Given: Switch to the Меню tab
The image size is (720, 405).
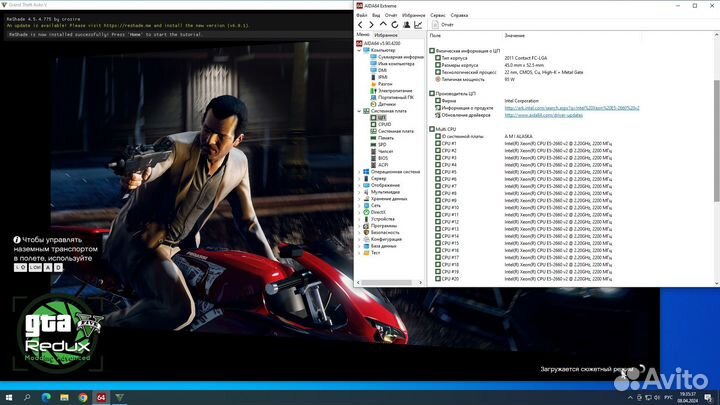Looking at the screenshot, I should pos(363,35).
